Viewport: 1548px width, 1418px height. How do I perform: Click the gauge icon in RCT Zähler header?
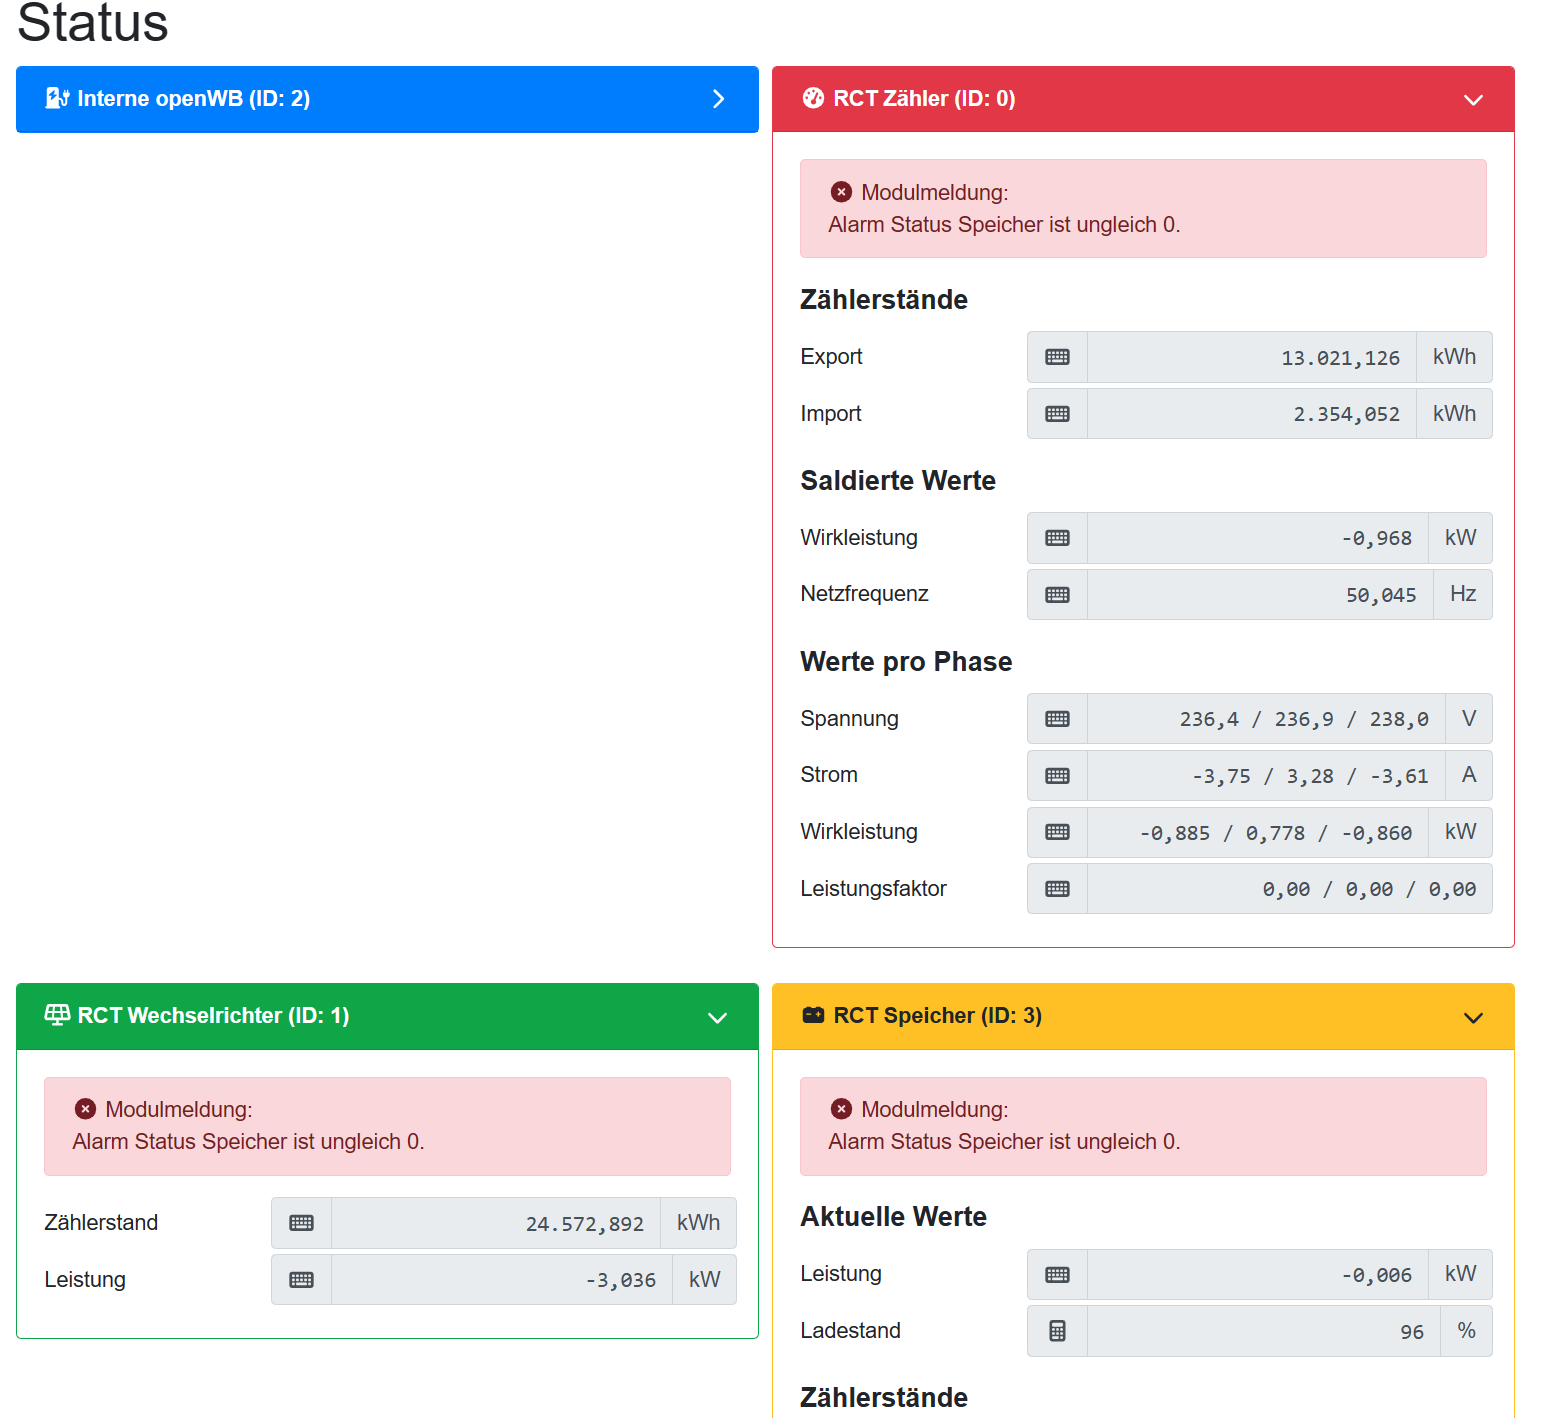(x=814, y=98)
